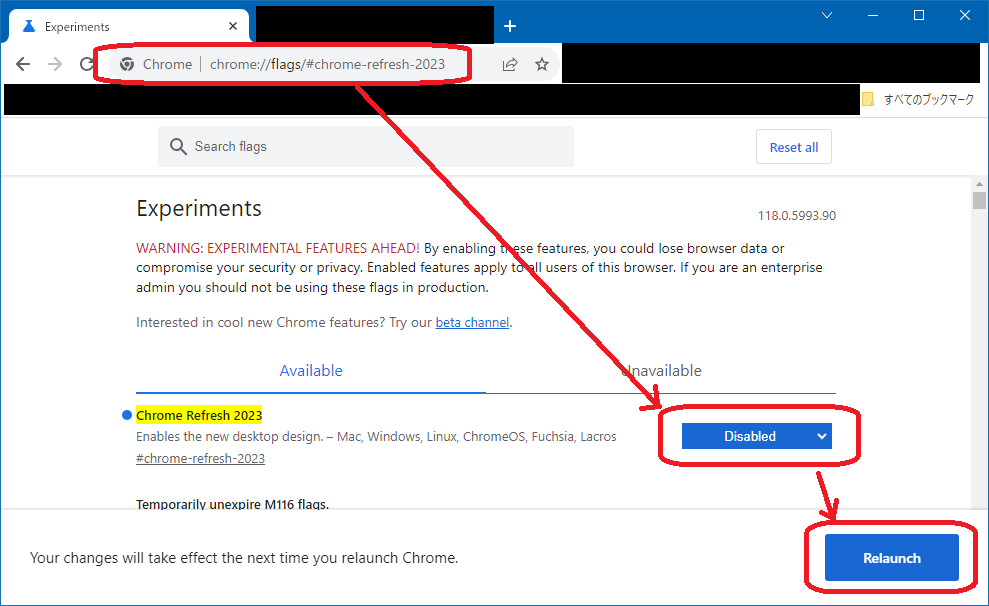This screenshot has height=606, width=989.
Task: Click the back navigation arrow
Action: click(x=23, y=64)
